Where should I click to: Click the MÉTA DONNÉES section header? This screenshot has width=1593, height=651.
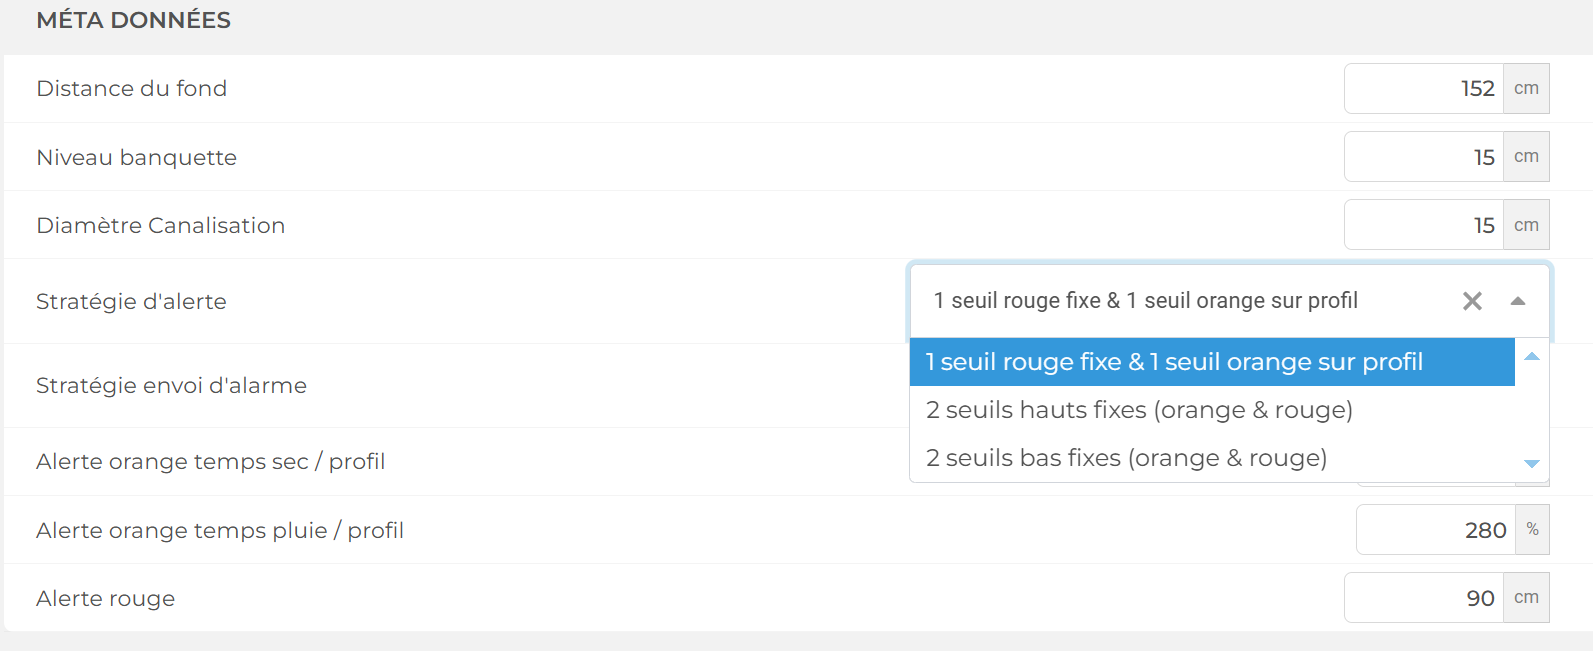tap(133, 20)
